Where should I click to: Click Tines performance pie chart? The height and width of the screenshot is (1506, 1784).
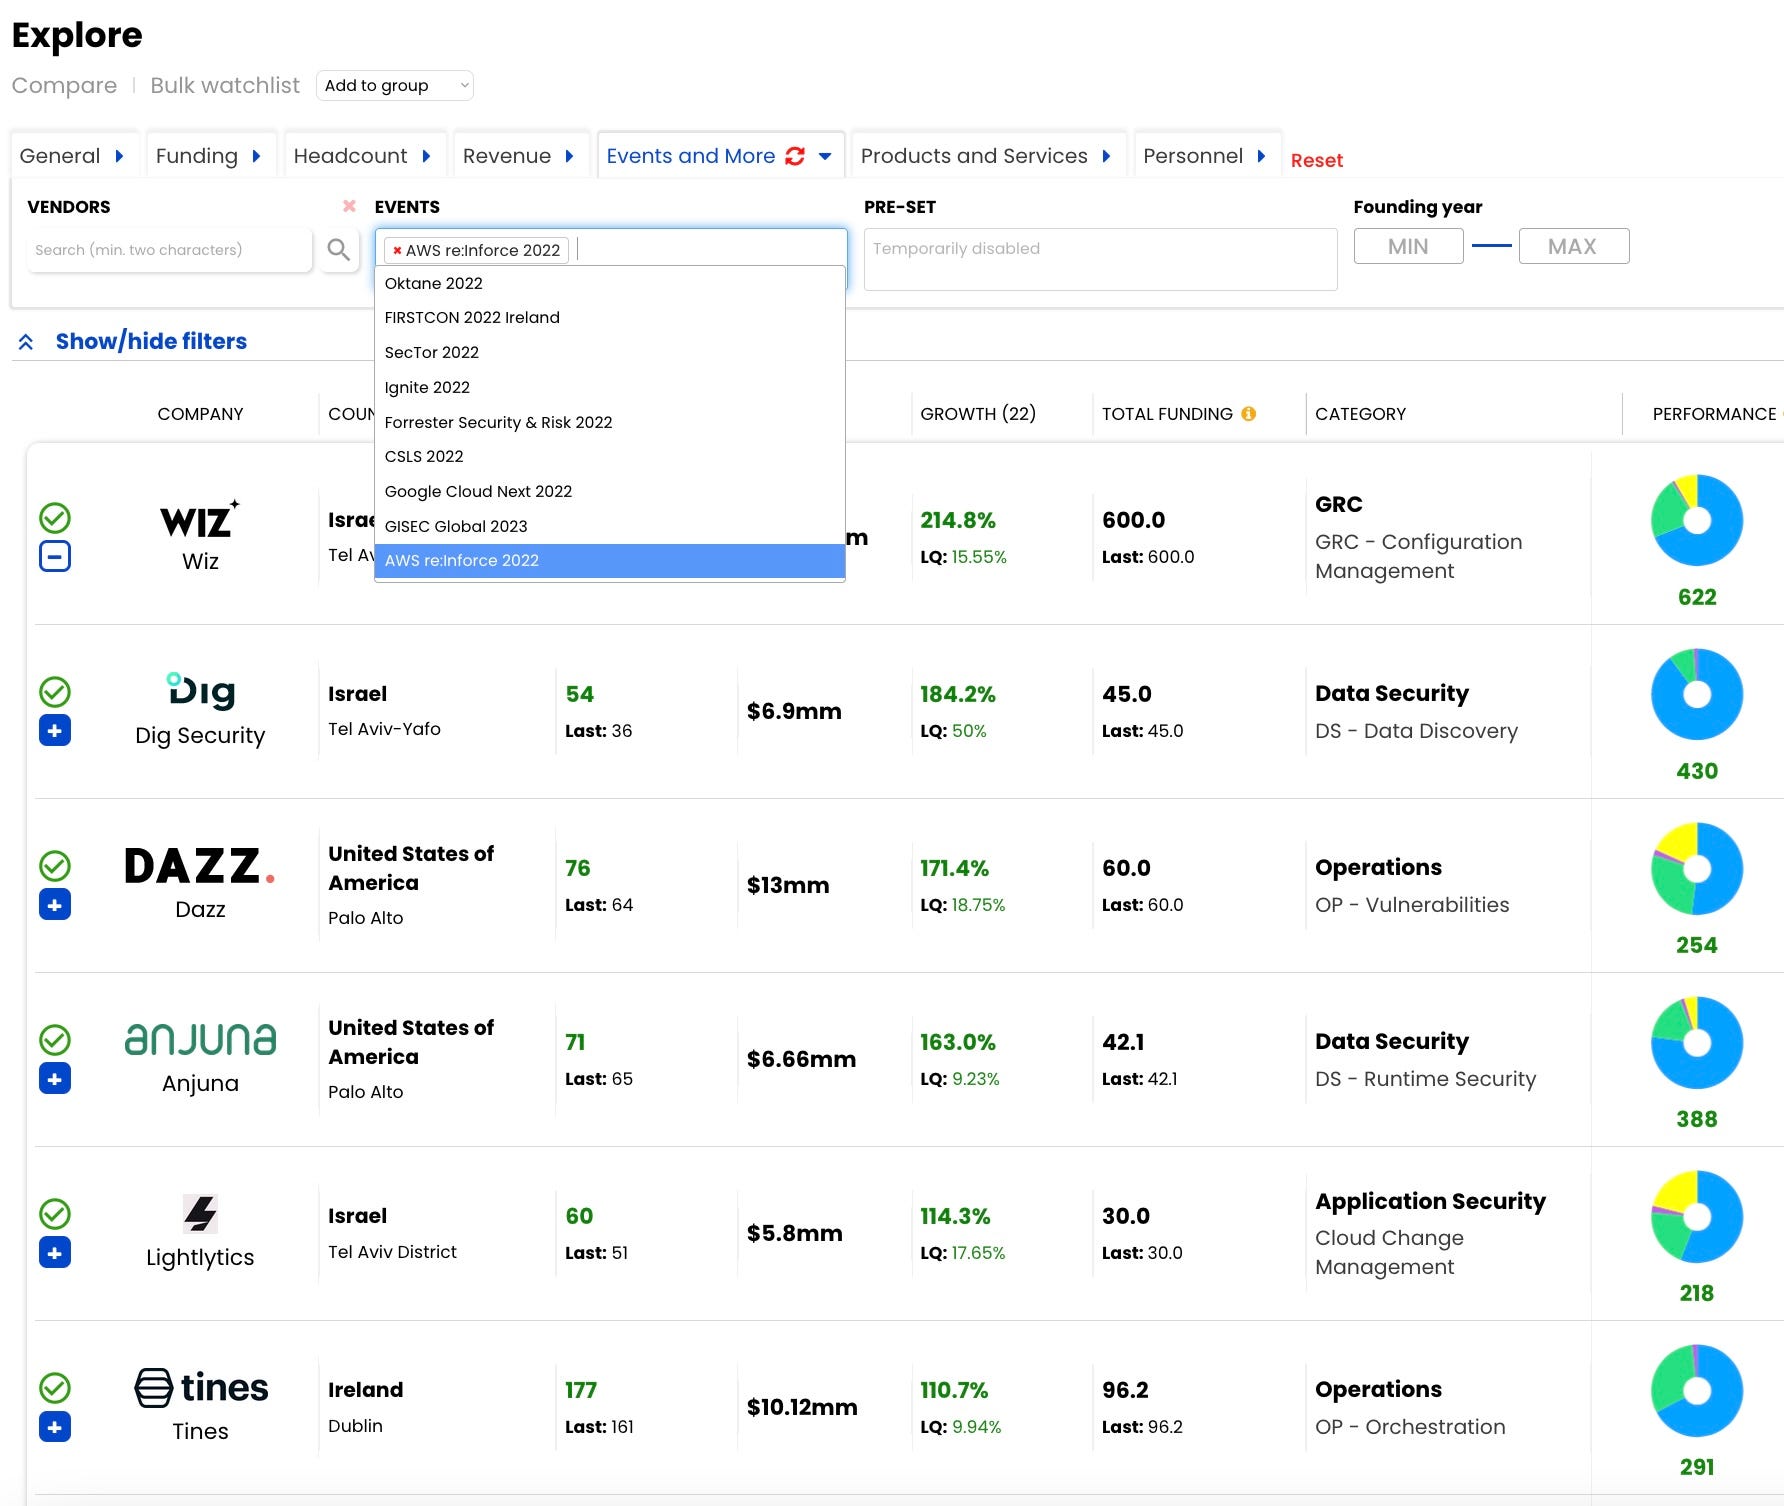pos(1697,1390)
